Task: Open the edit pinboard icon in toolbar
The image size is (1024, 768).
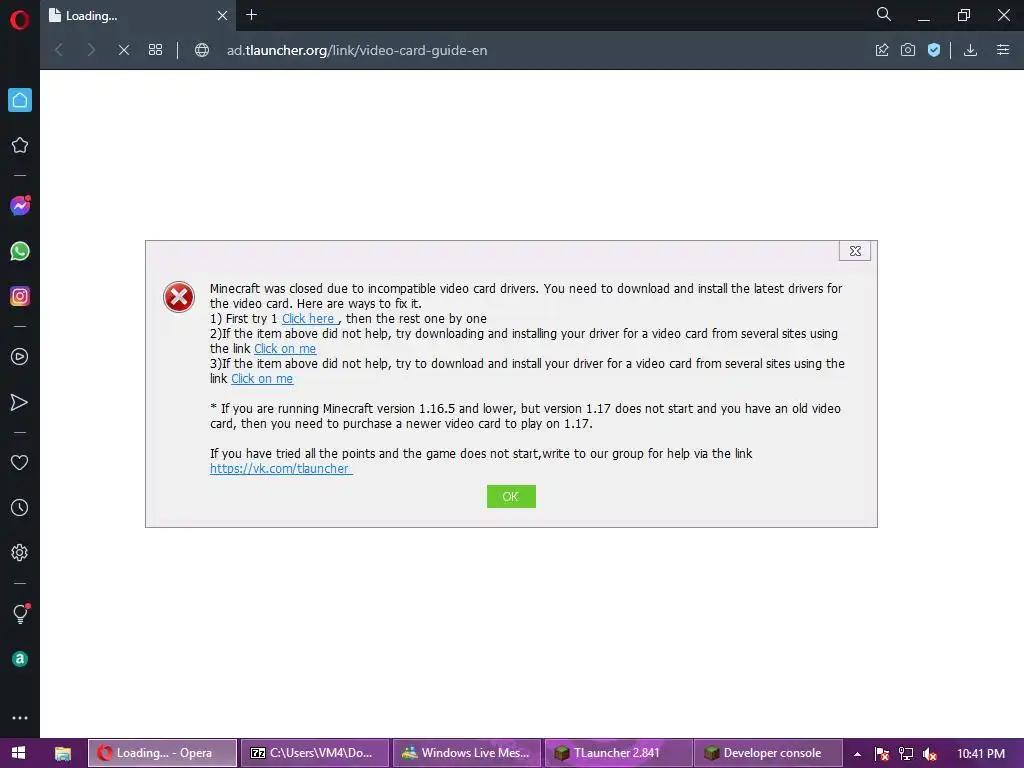Action: 882,50
